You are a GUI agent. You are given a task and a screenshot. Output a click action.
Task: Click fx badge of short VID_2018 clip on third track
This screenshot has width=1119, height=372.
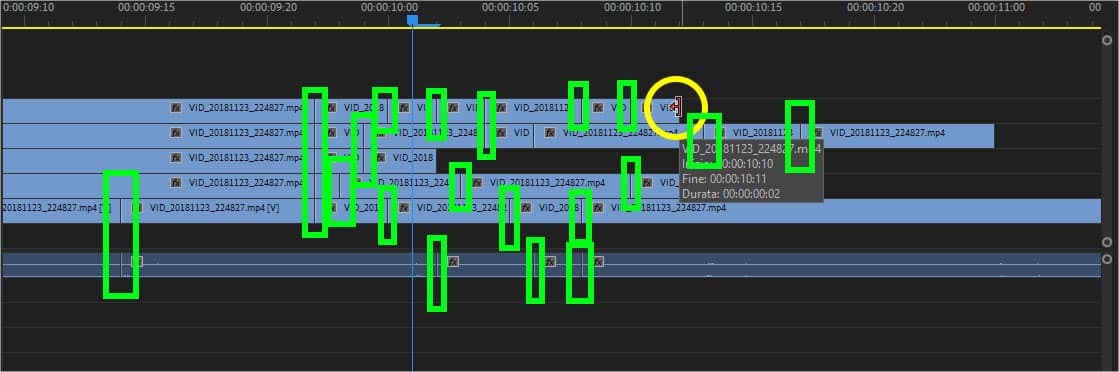point(381,158)
